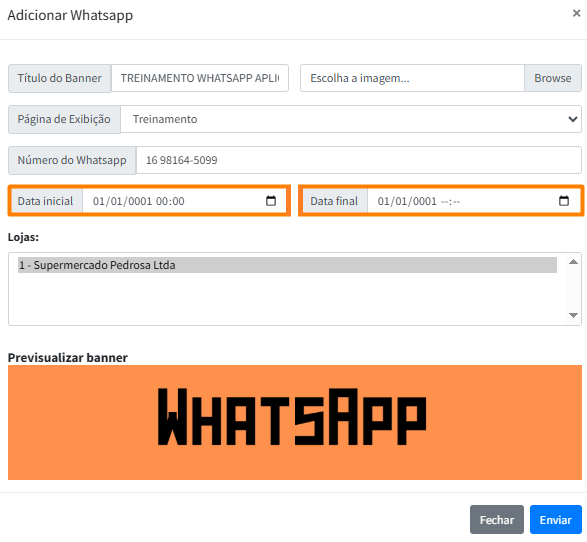Select store 1 - Supermercado Pedrosa Ltda
Screen dimensions: 587x542
(x=287, y=265)
